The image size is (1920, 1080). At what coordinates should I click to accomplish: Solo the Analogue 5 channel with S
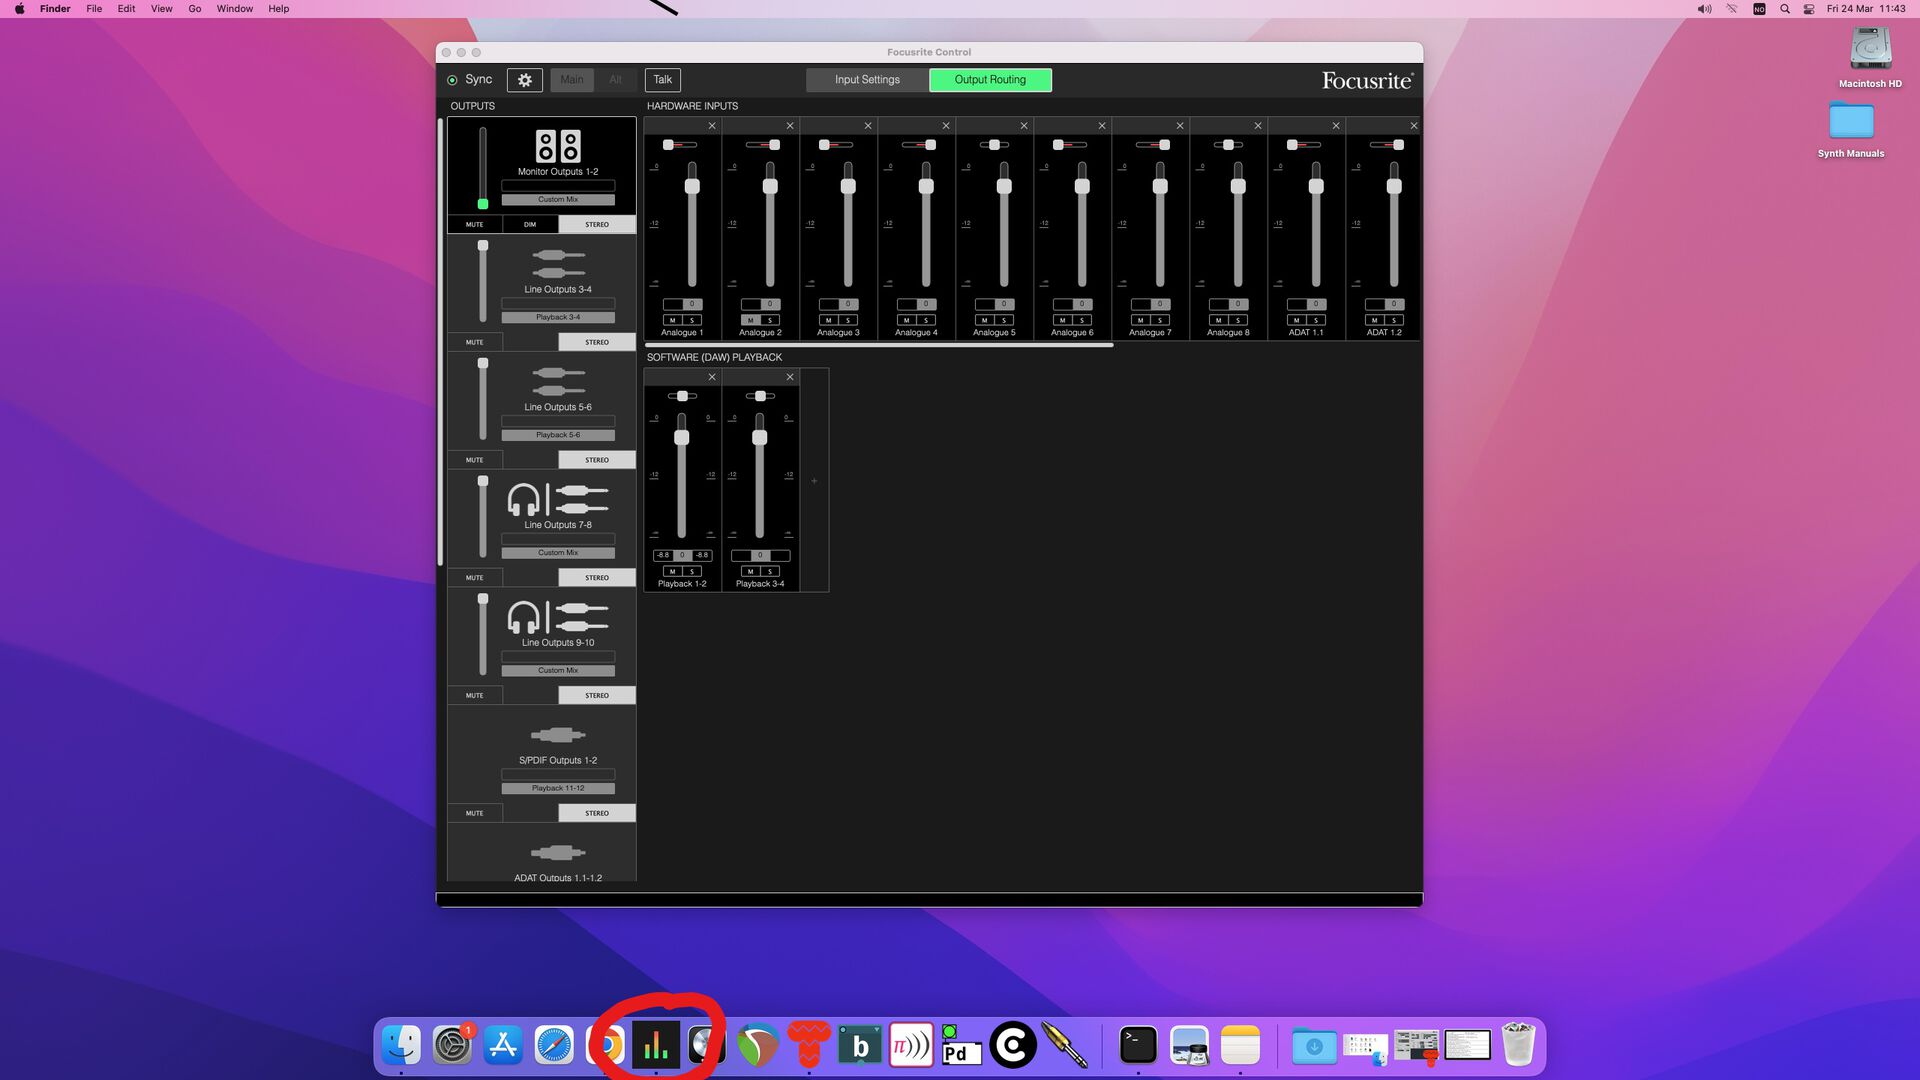1004,320
